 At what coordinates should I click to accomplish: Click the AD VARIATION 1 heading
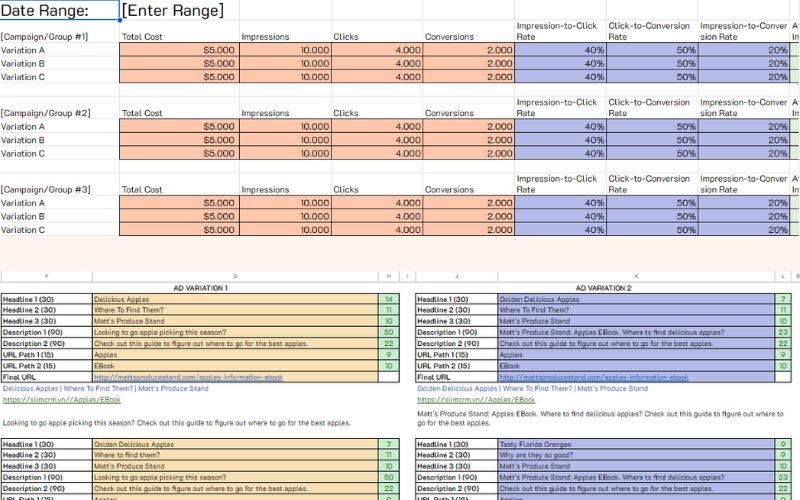pyautogui.click(x=198, y=287)
